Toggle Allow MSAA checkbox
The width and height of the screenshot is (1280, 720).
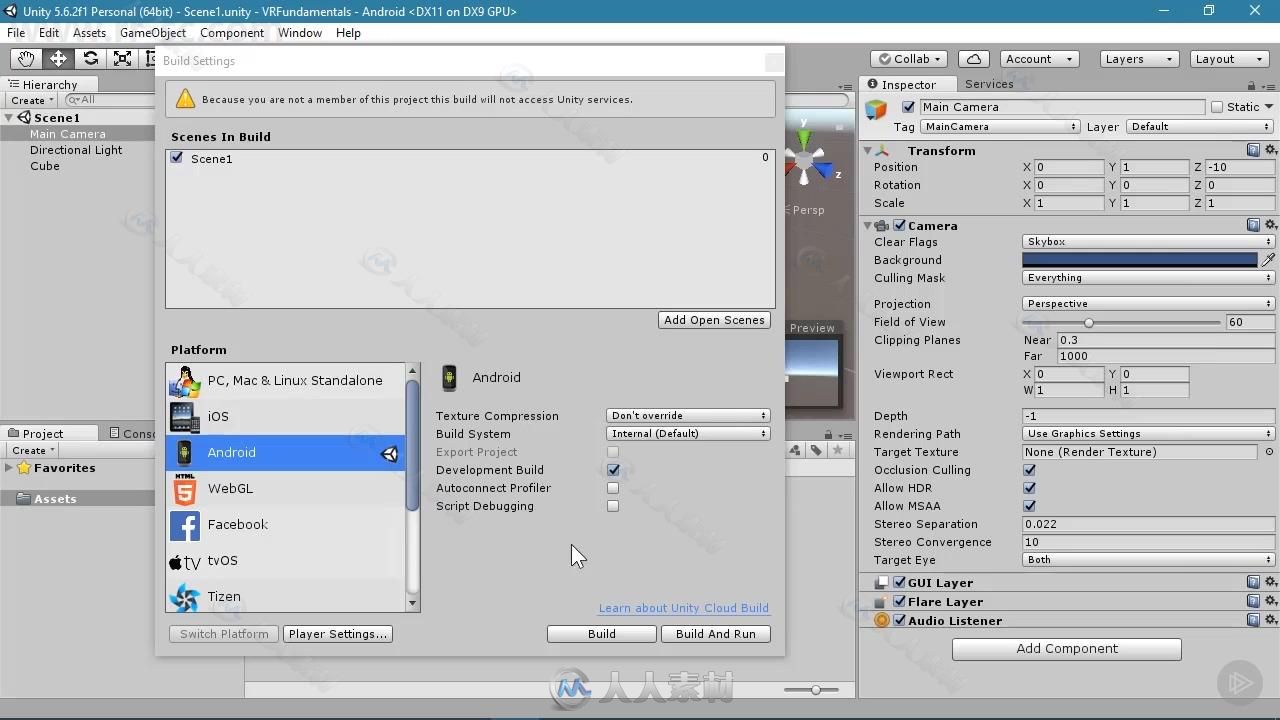(x=1029, y=506)
